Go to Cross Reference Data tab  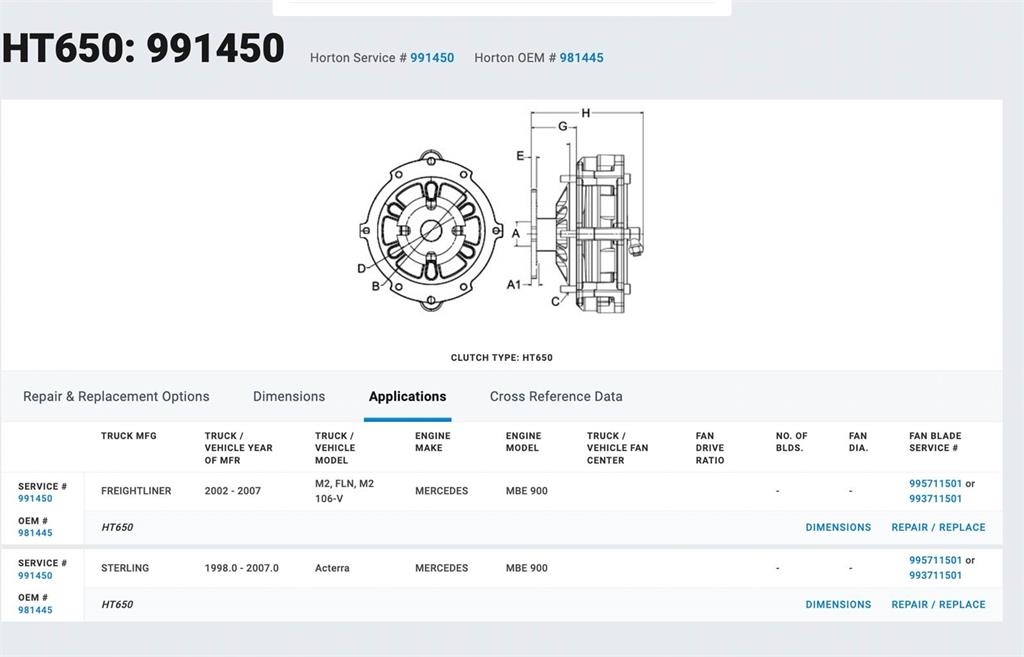point(556,397)
